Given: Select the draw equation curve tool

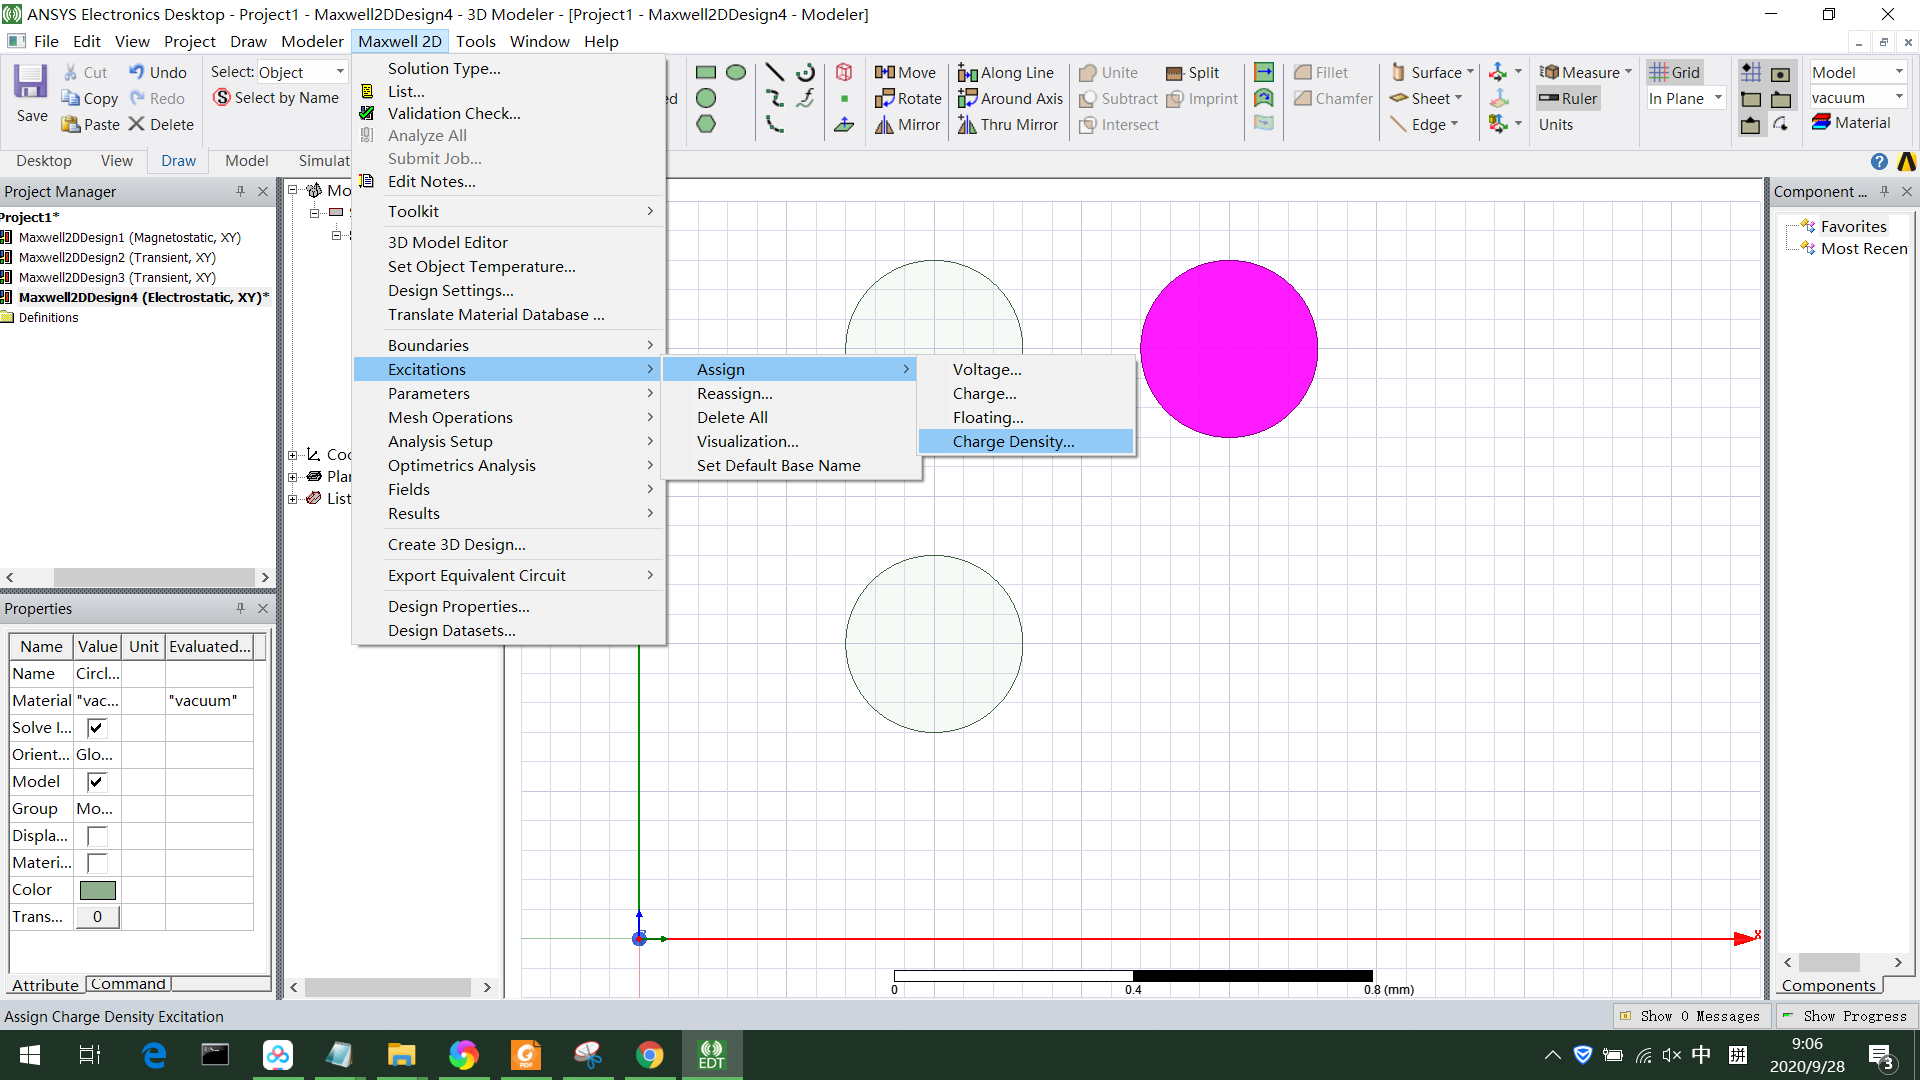Looking at the screenshot, I should (806, 98).
